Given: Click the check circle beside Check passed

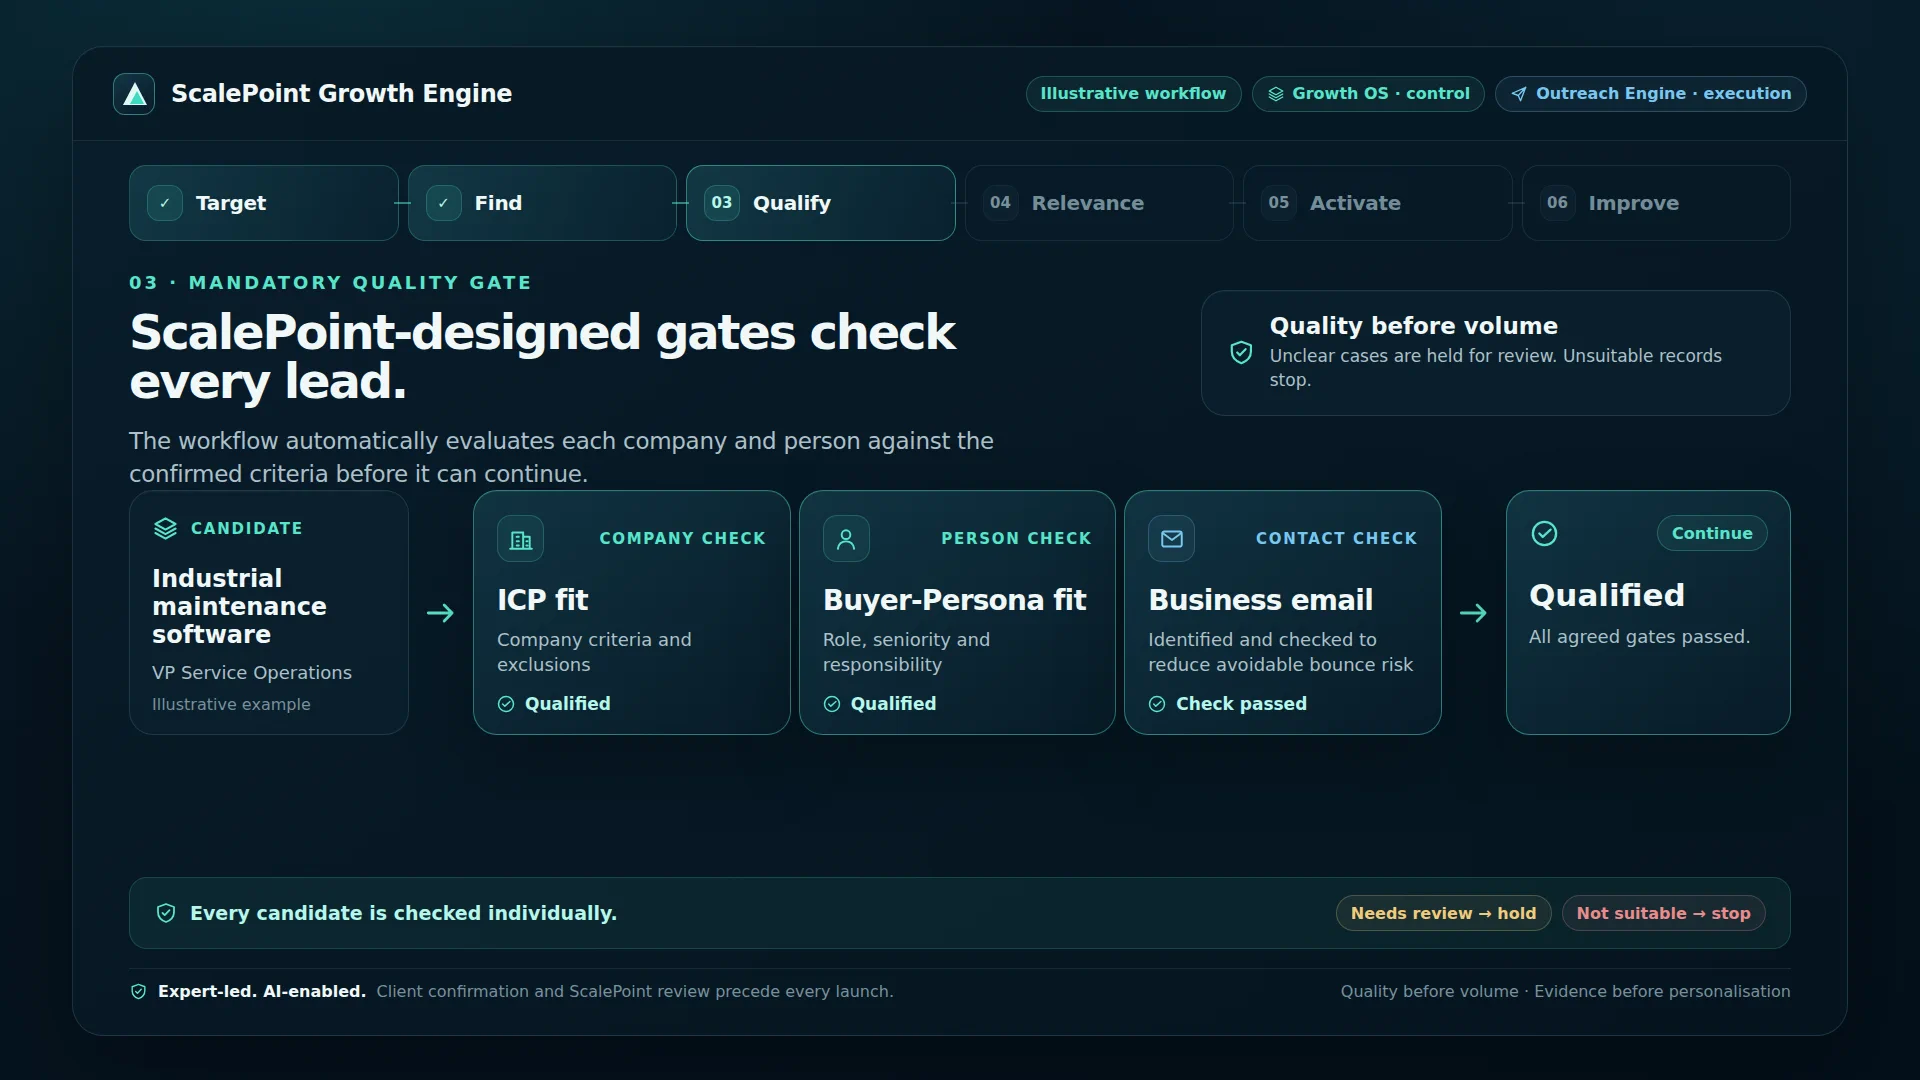Looking at the screenshot, I should (1157, 704).
